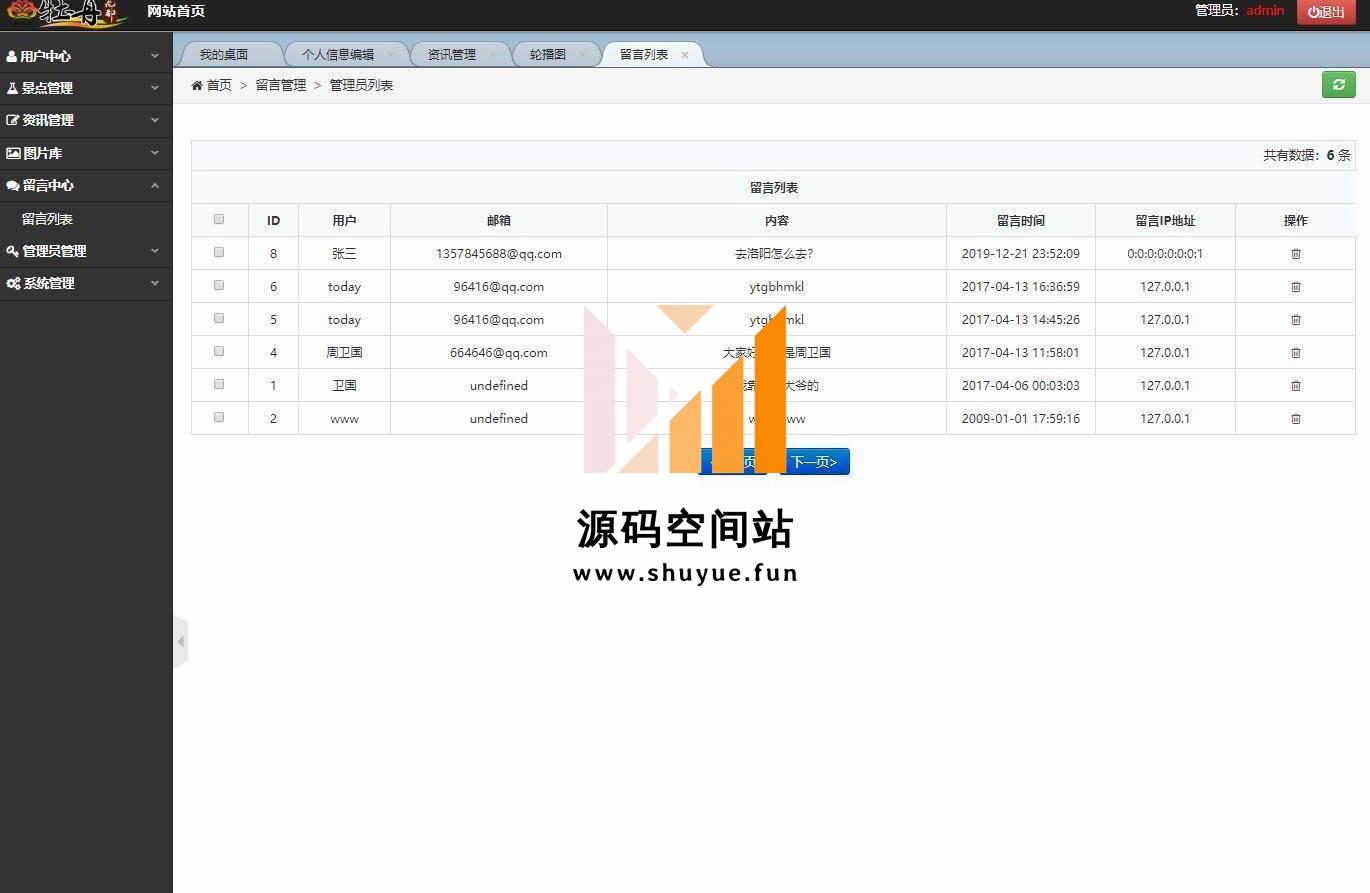1370x893 pixels.
Task: Click the admin username link
Action: 1265,11
